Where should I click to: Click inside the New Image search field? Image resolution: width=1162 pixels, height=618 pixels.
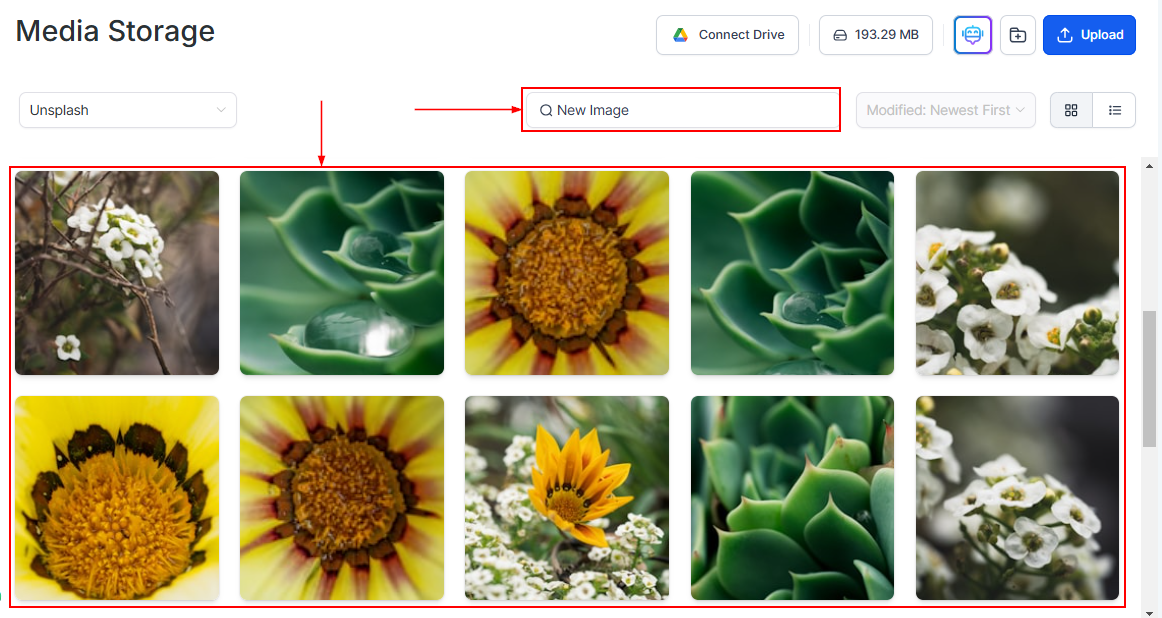click(x=680, y=110)
